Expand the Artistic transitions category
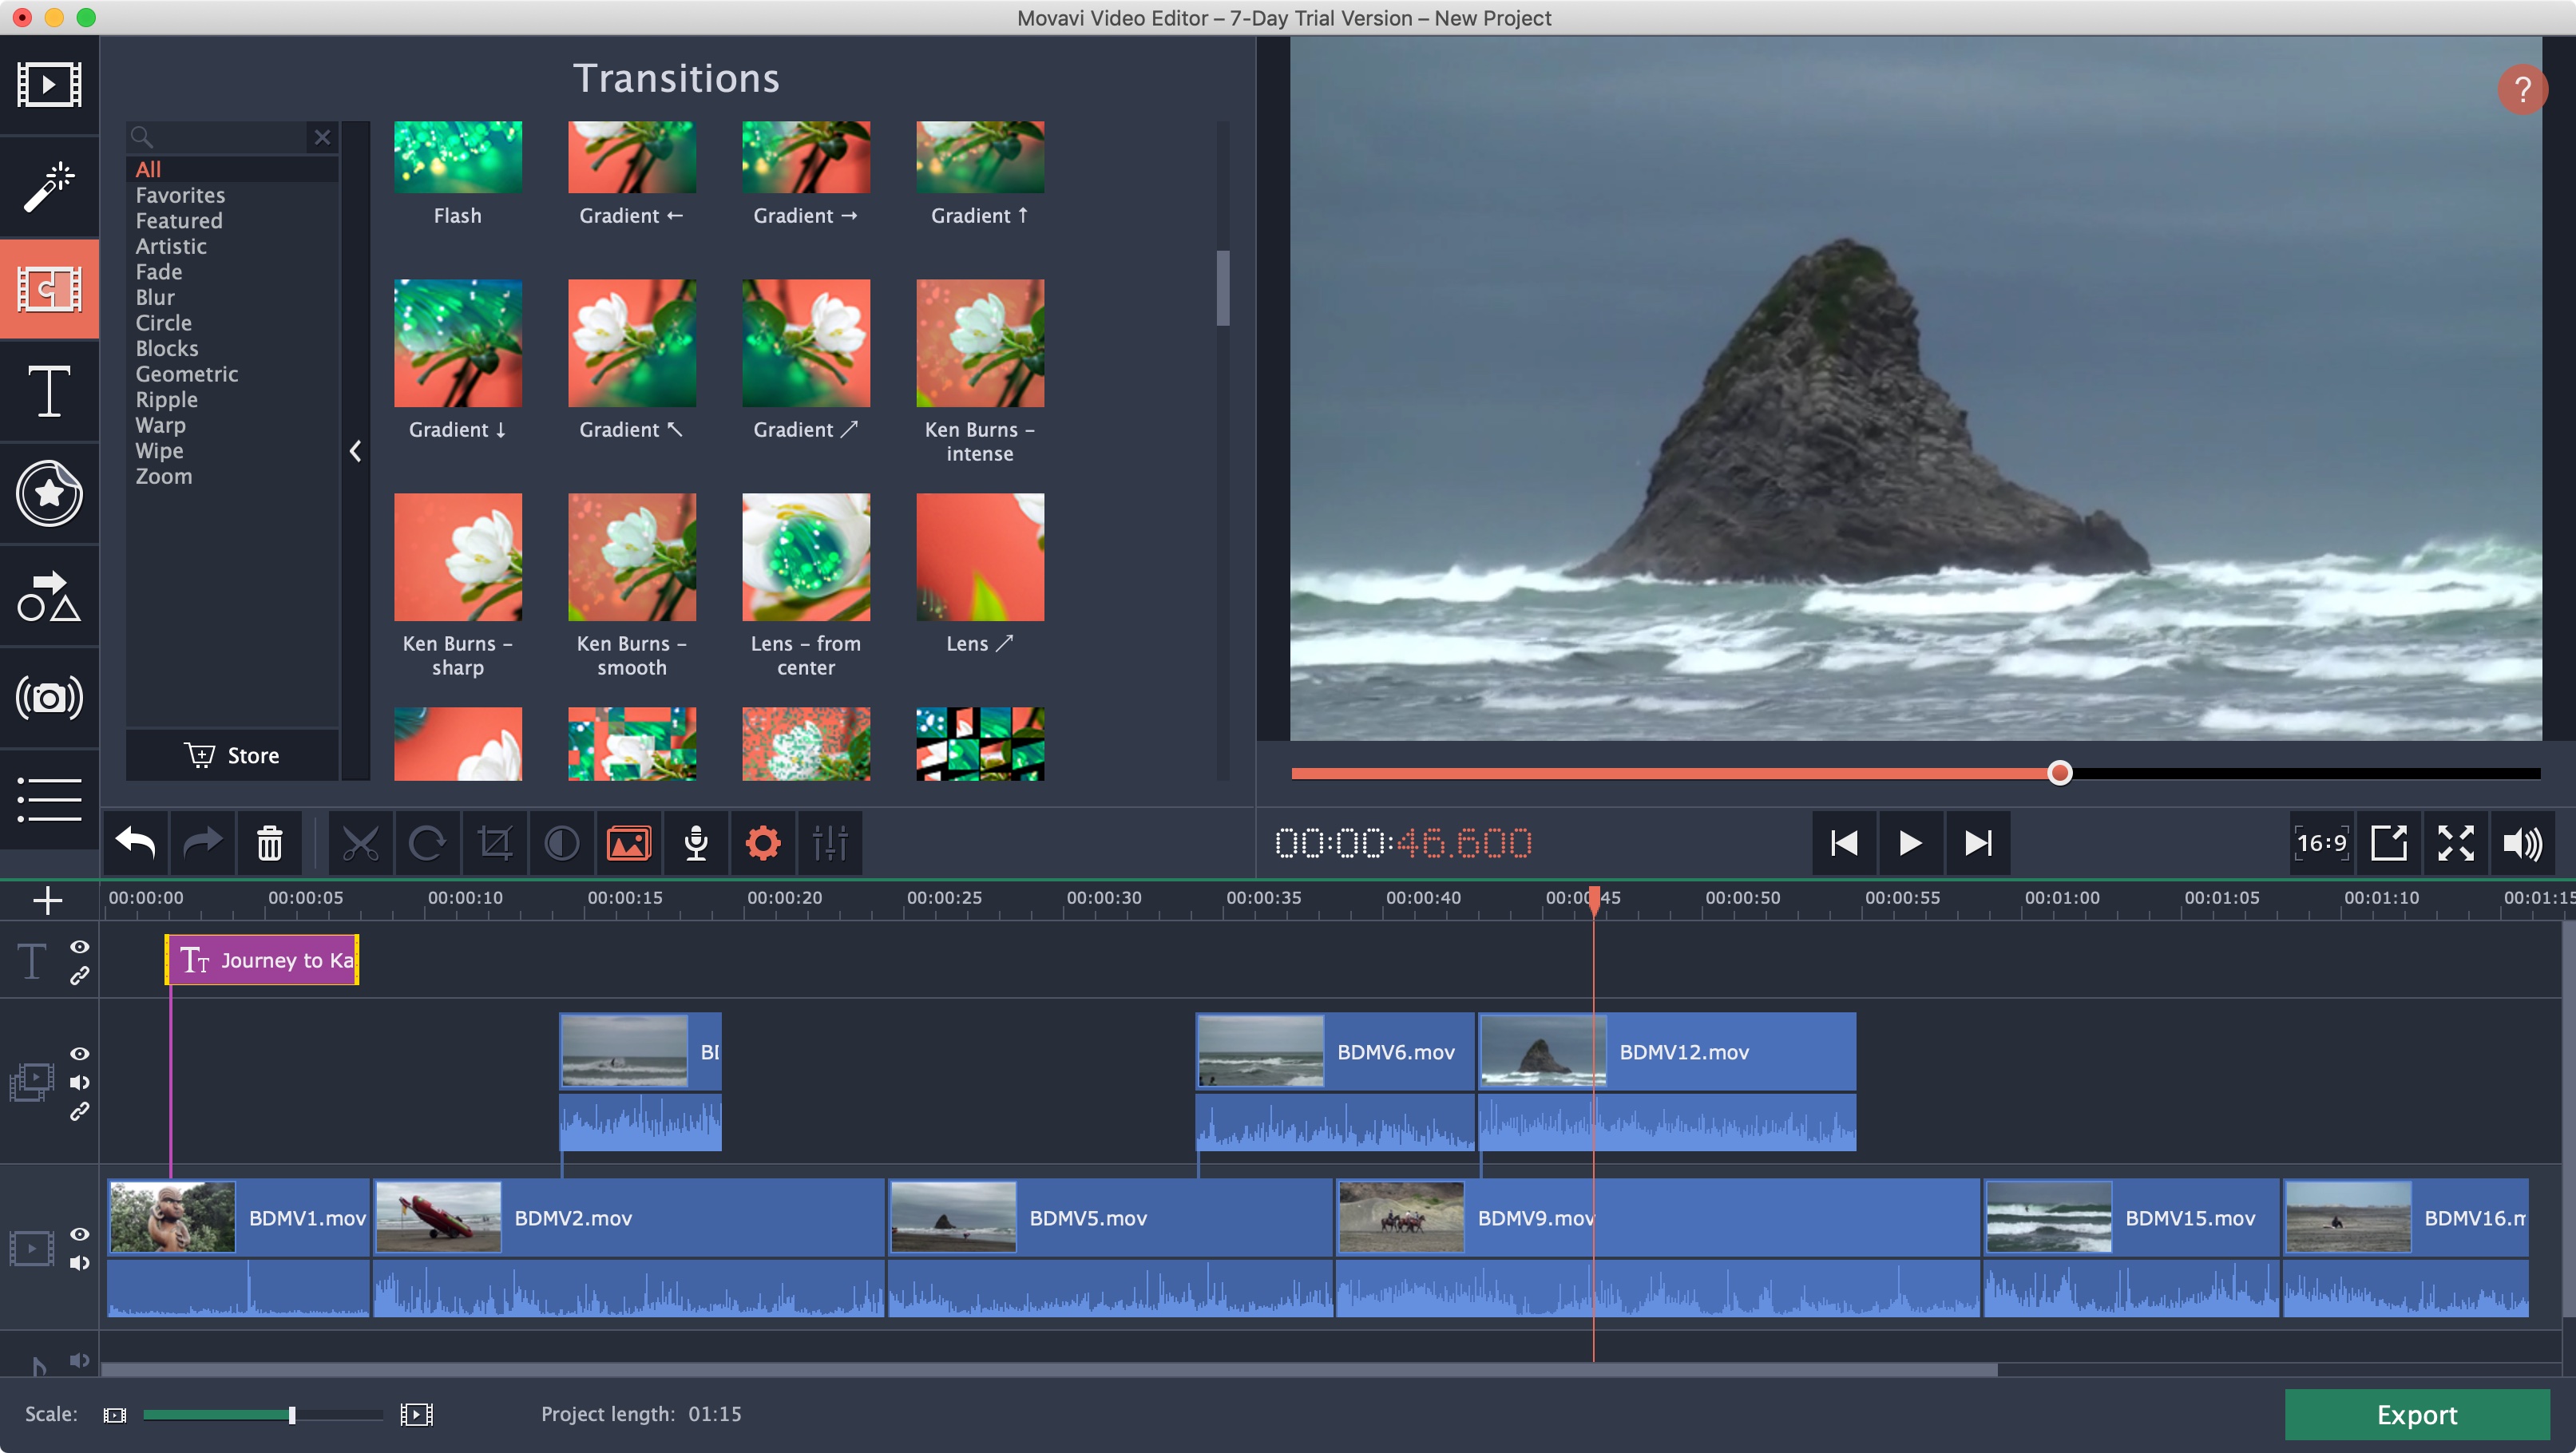This screenshot has height=1453, width=2576. 170,246
